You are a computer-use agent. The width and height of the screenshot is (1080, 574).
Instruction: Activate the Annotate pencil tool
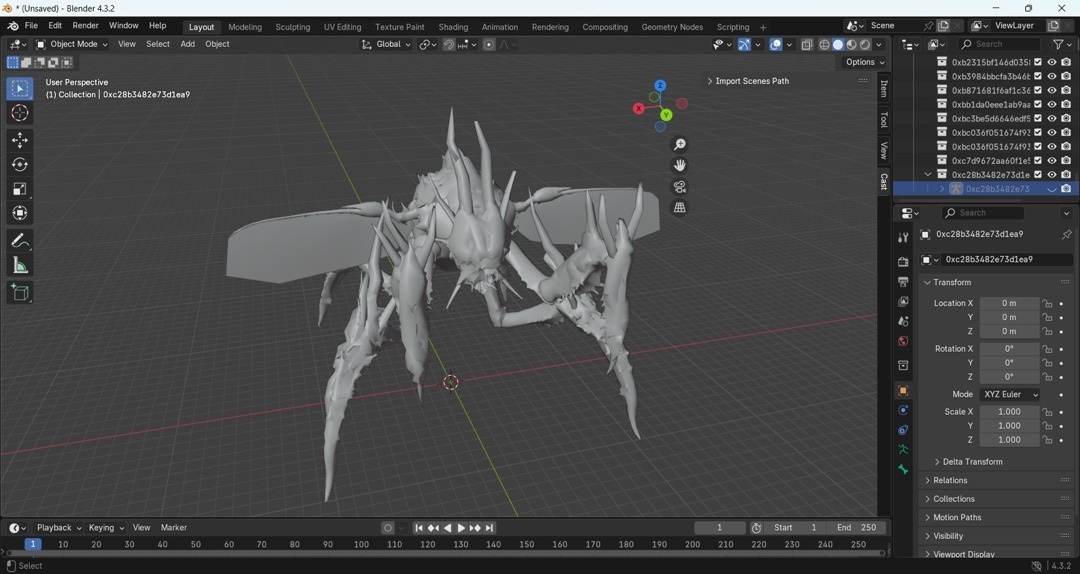[20, 241]
